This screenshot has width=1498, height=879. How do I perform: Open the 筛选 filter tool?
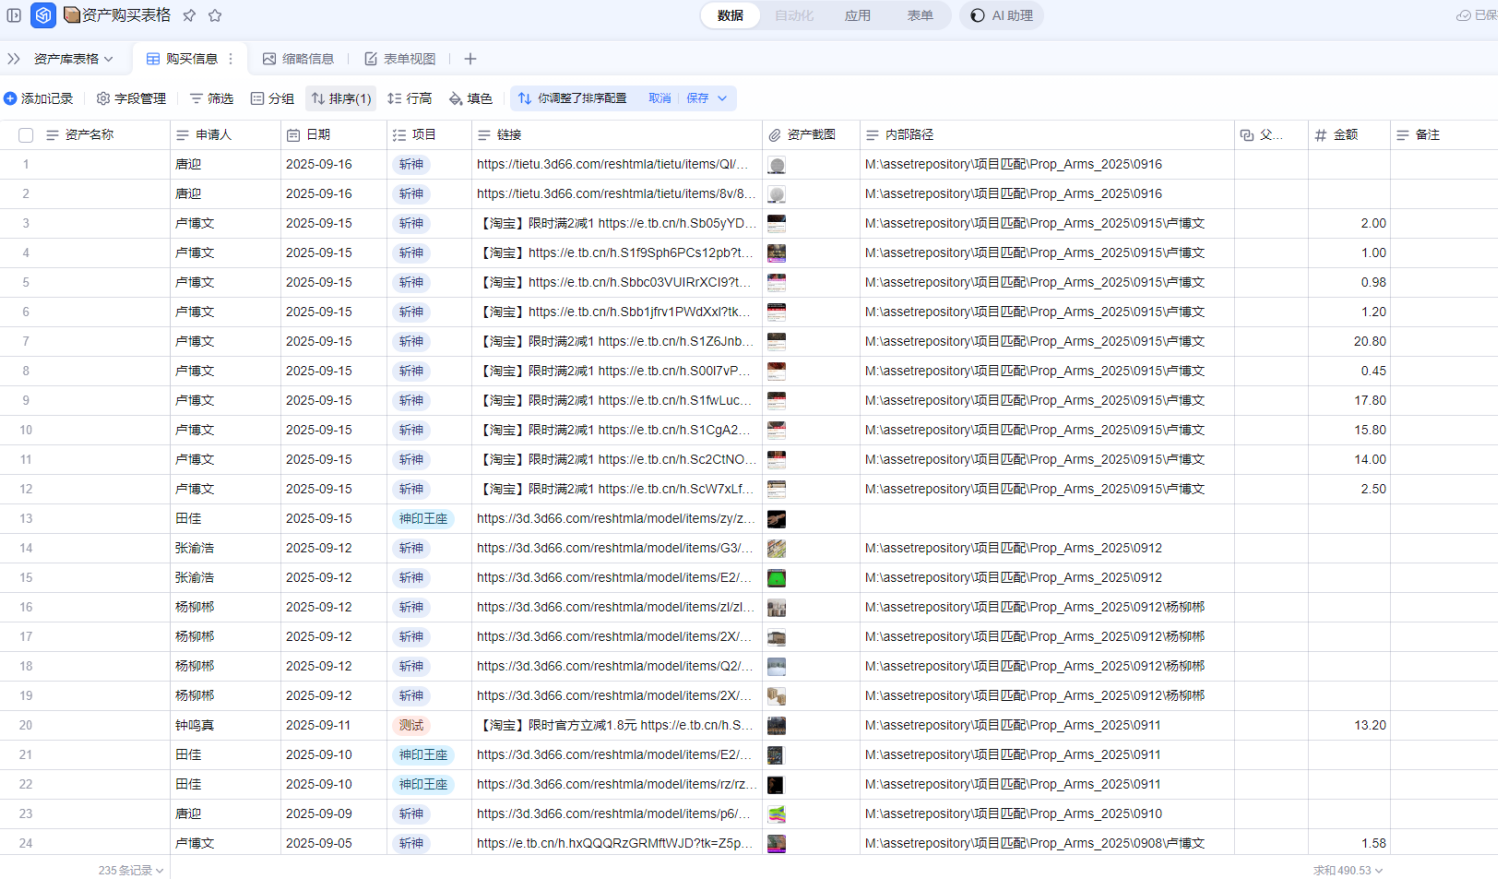211,98
